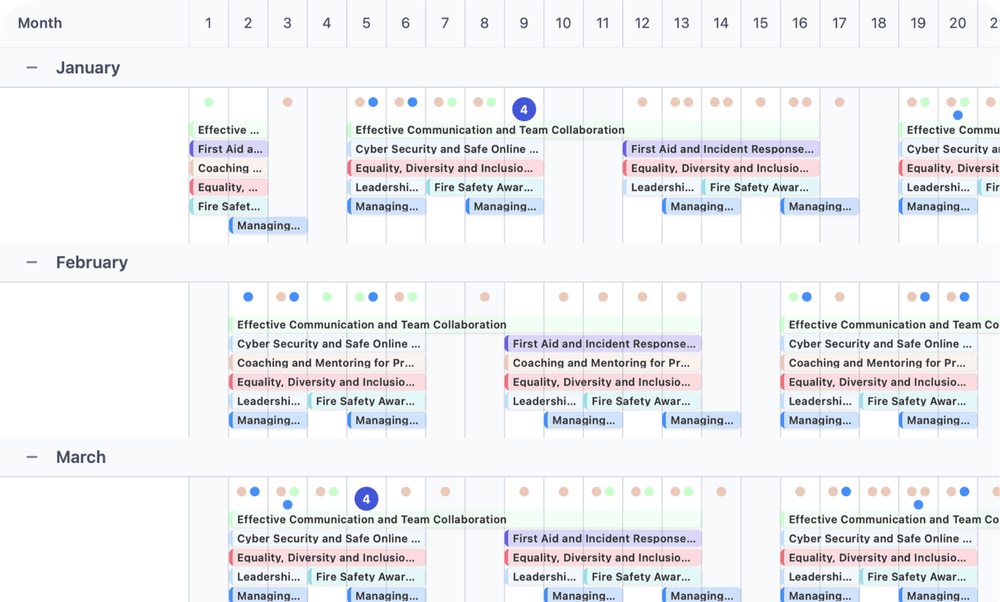Open the blue 4 overflow badge in January

(524, 108)
